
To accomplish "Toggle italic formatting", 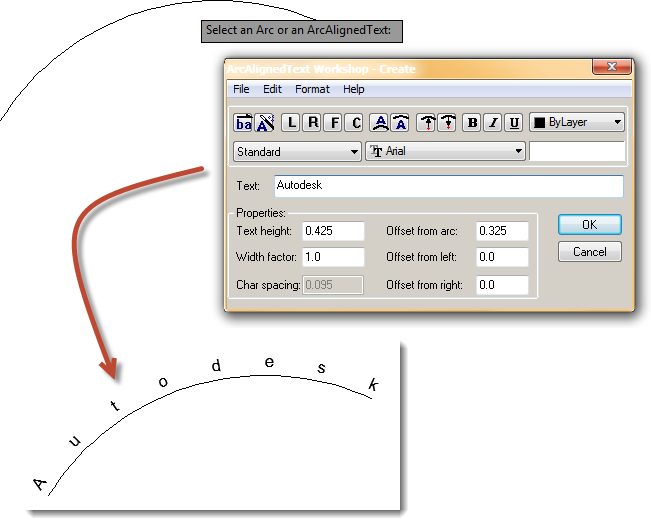I will click(x=493, y=122).
